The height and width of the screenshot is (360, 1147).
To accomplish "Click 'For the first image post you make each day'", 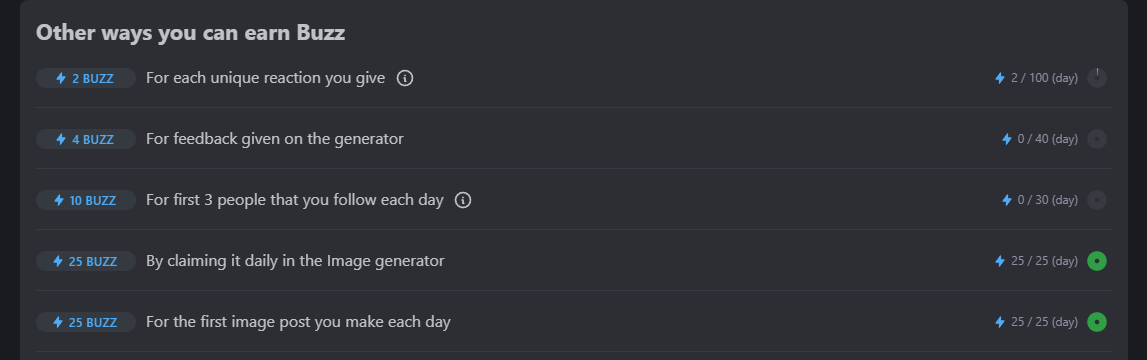I will pos(298,322).
